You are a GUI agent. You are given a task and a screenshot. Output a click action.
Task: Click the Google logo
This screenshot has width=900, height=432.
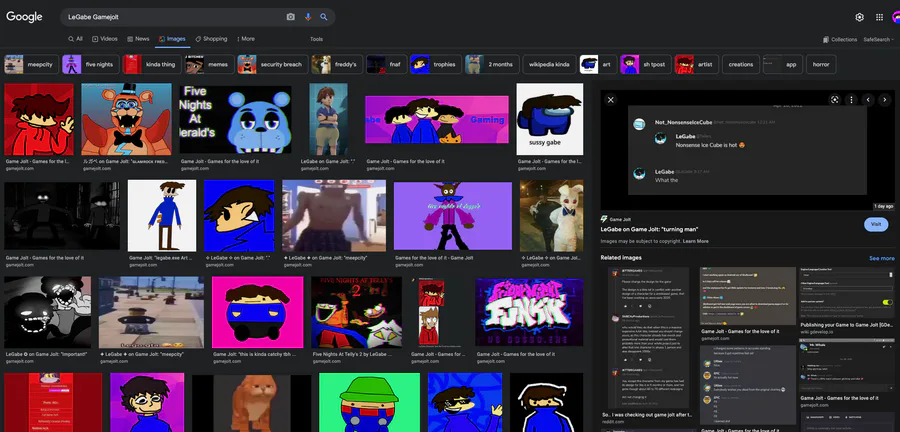[24, 17]
